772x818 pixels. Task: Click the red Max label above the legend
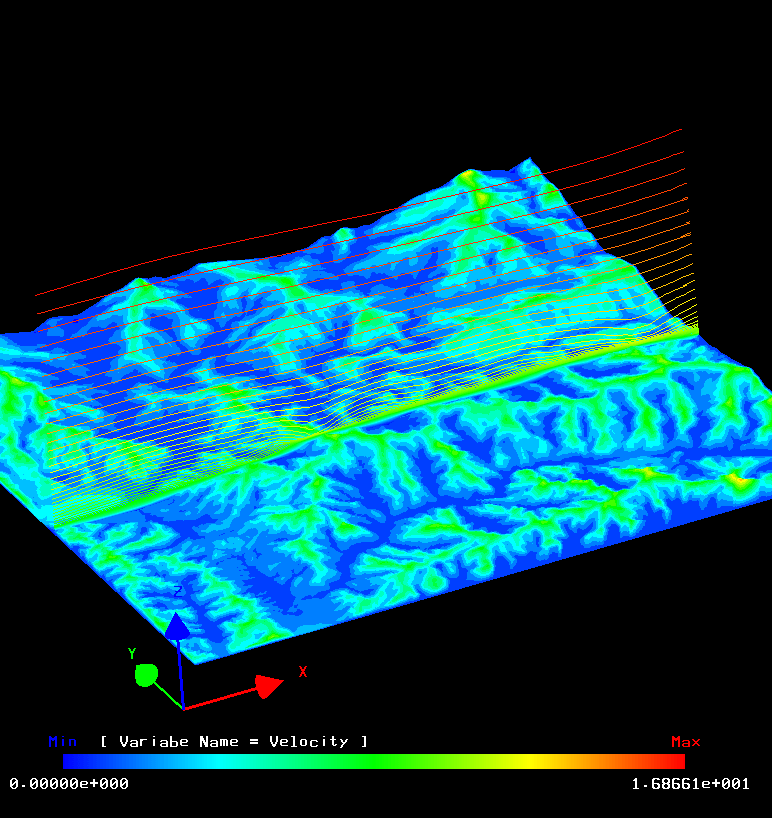pos(685,742)
